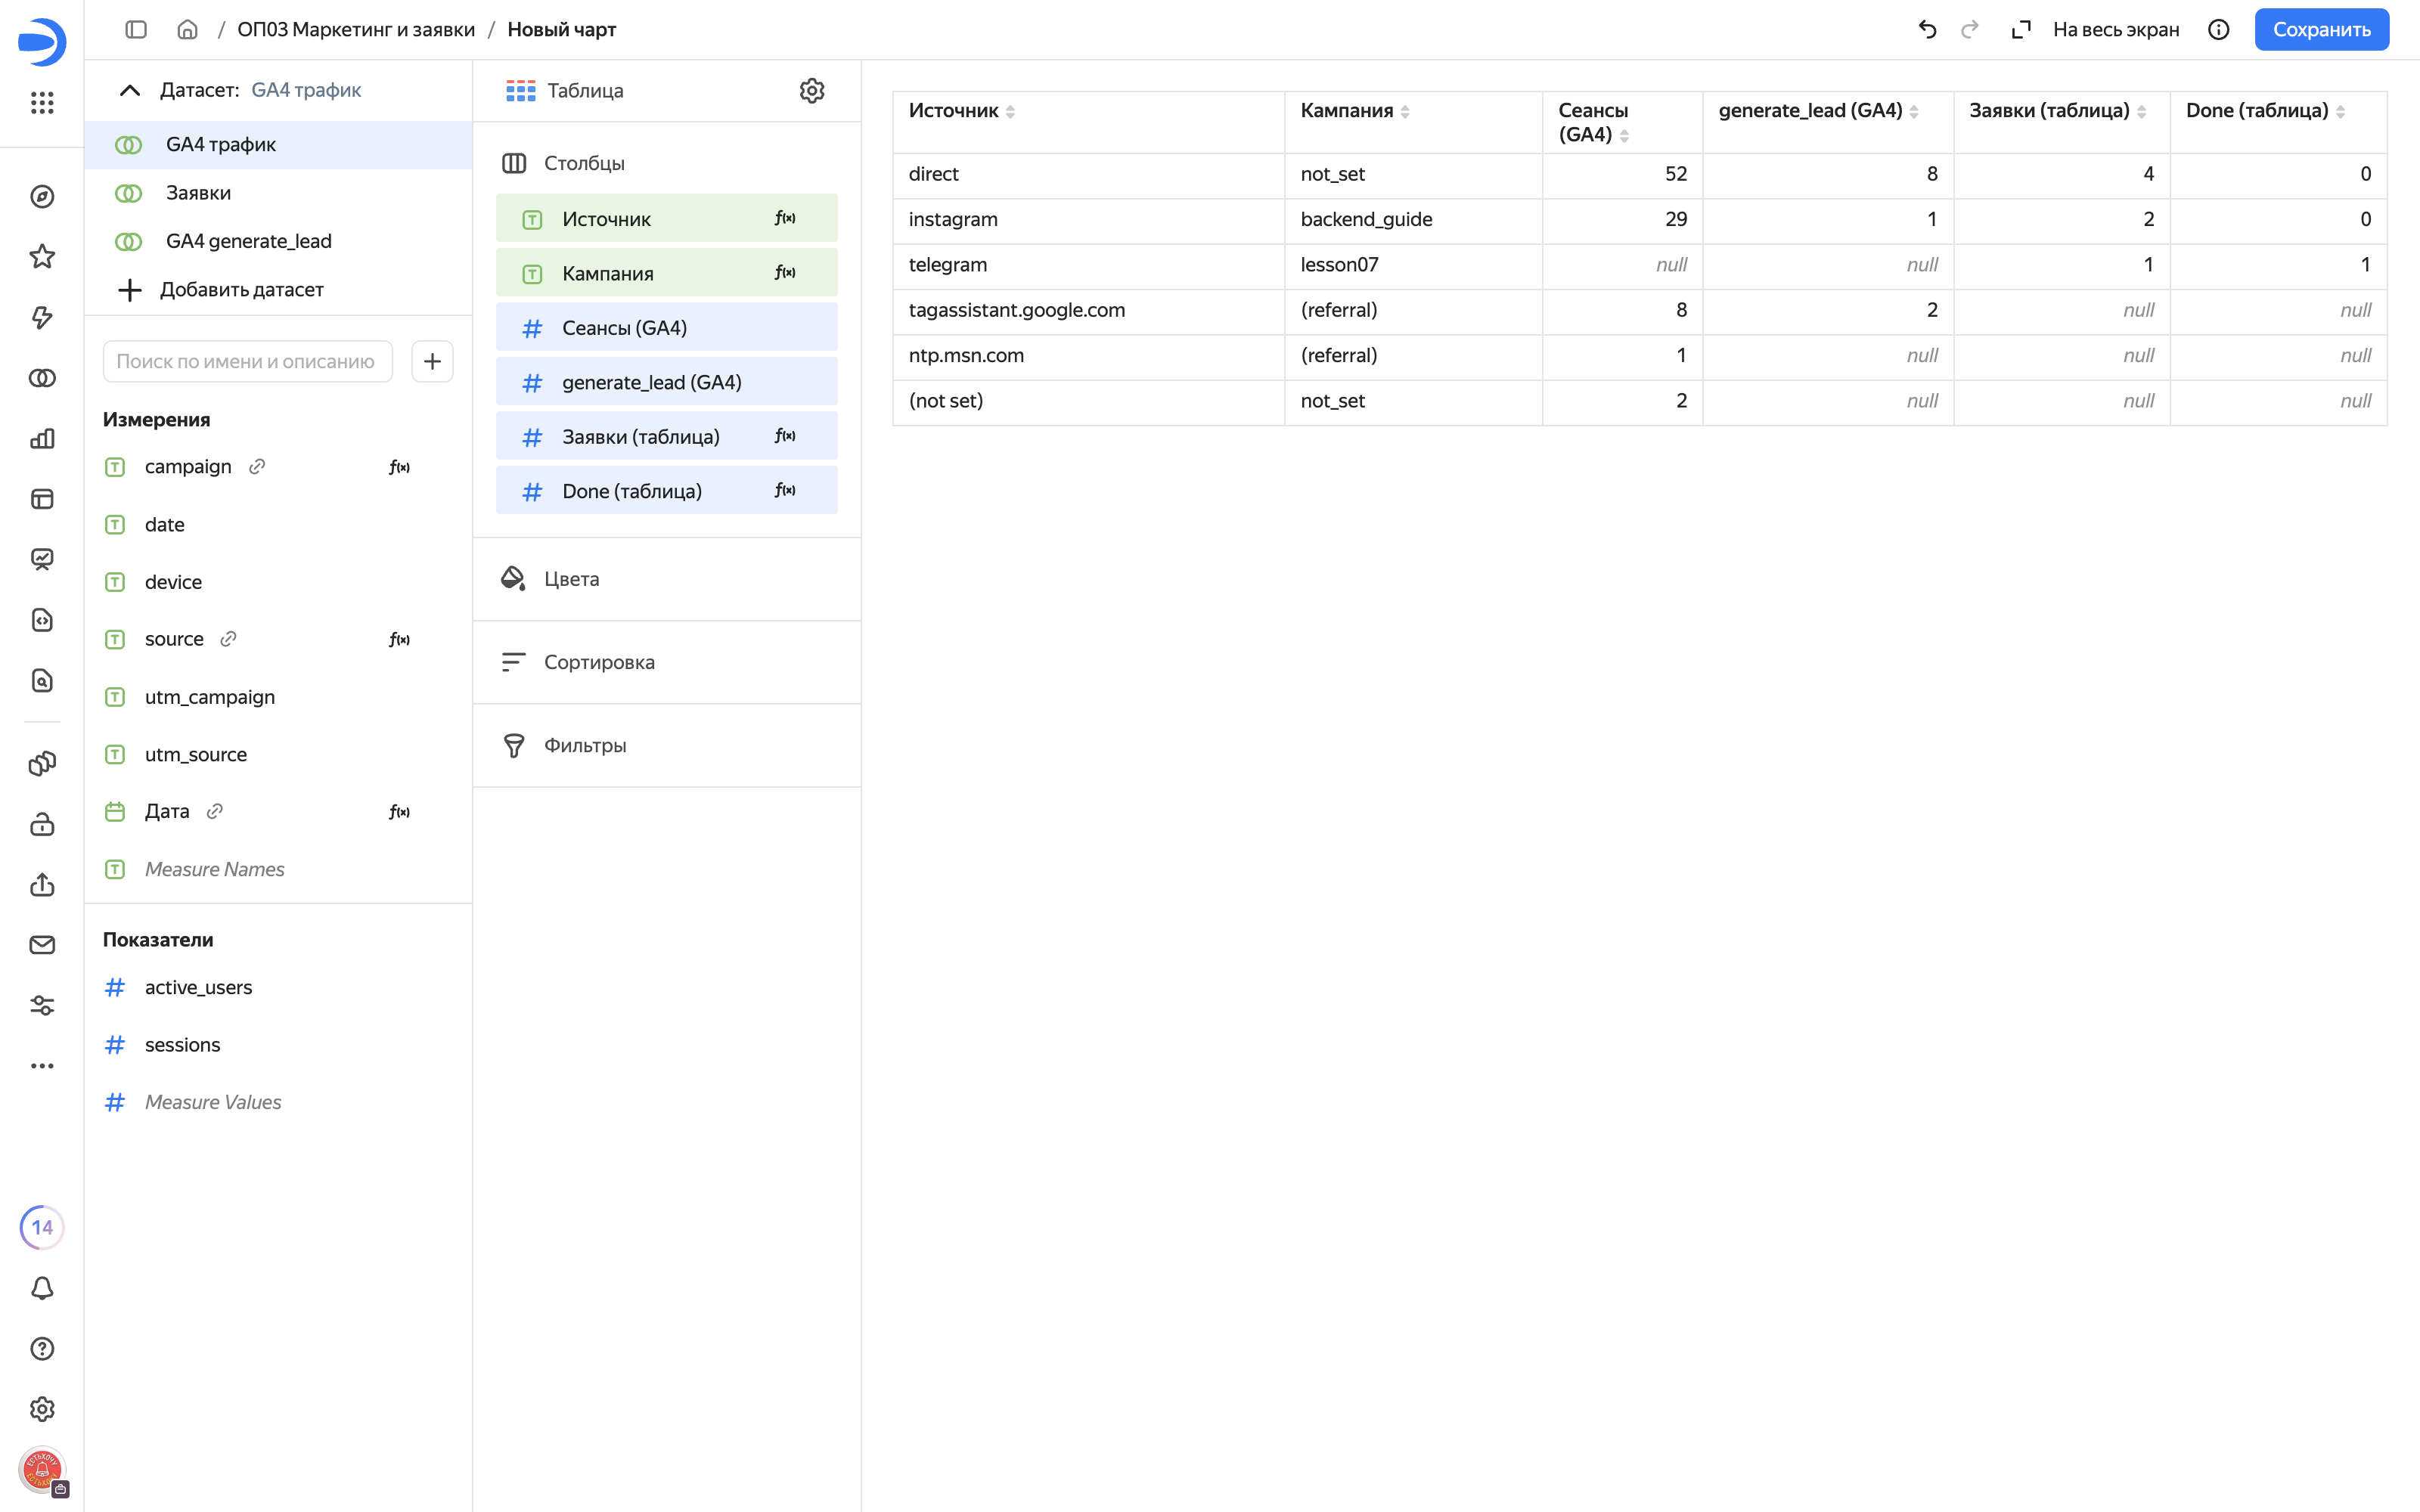The width and height of the screenshot is (2420, 1512).
Task: Select the GA4 generate_lead dataset
Action: click(278, 241)
